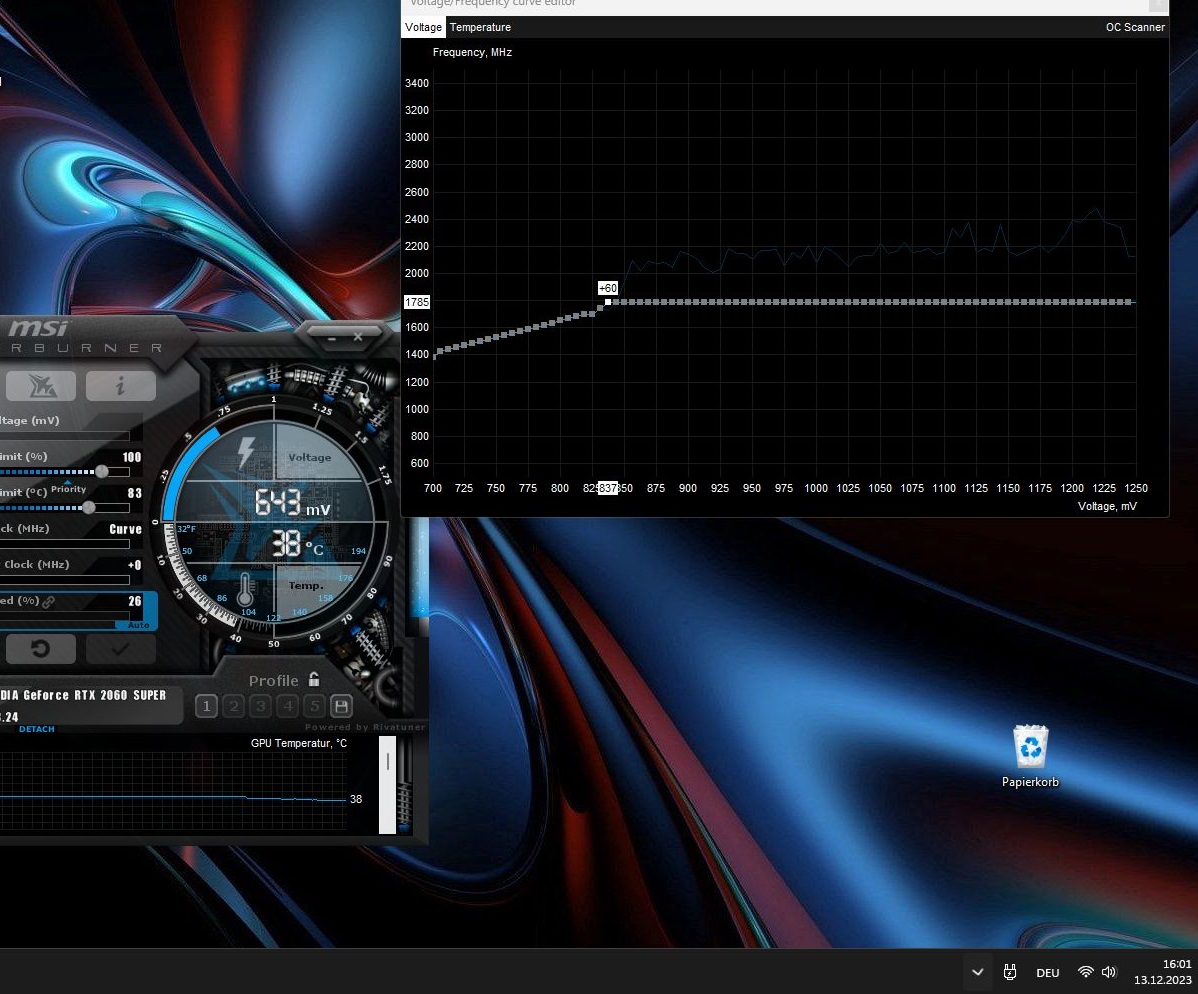Click the save profile floppy disk icon

tap(342, 706)
